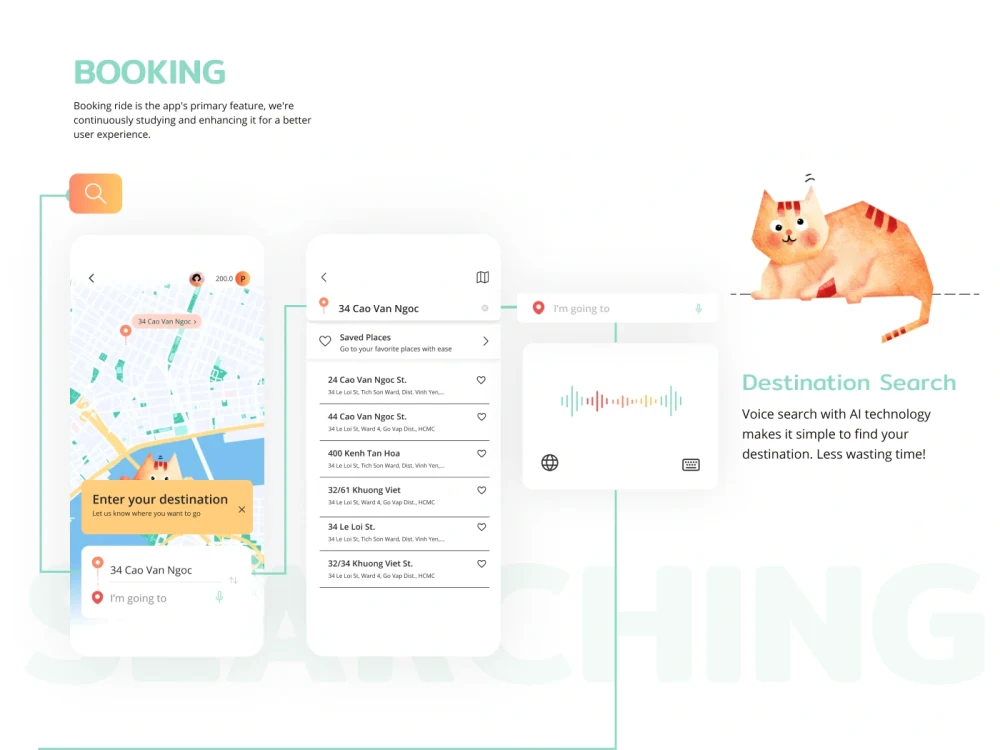This screenshot has height=750, width=1000.
Task: Go back from the address list screen
Action: point(324,277)
